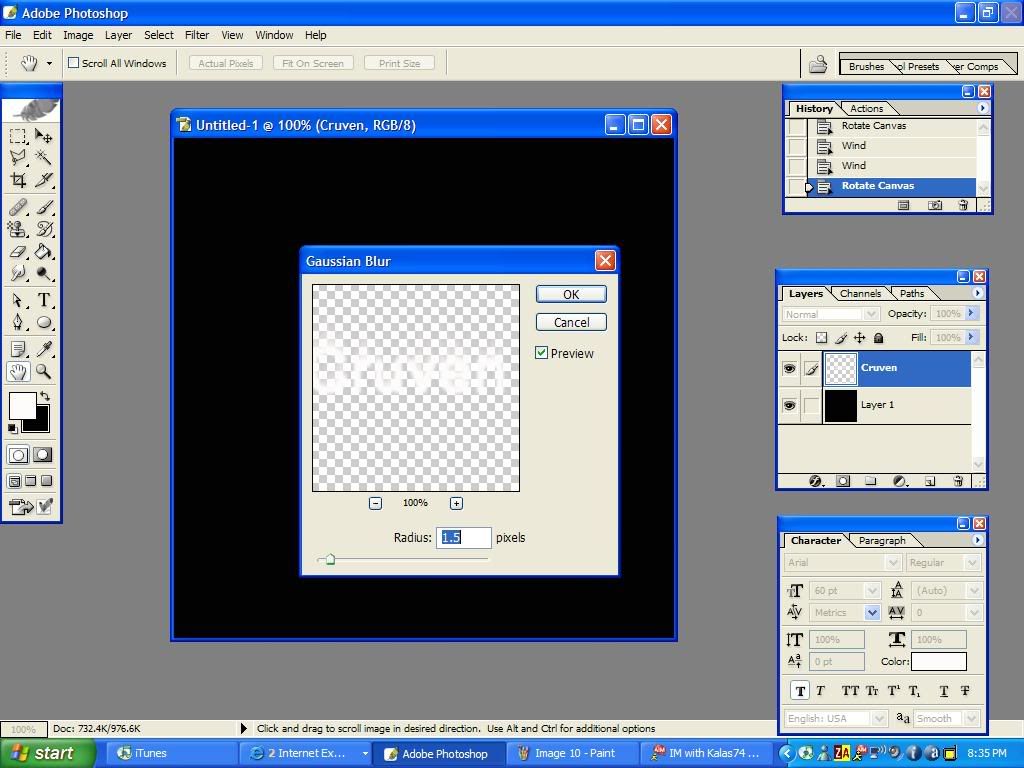The width and height of the screenshot is (1024, 768).
Task: Select the Path Selection tool
Action: pos(18,300)
